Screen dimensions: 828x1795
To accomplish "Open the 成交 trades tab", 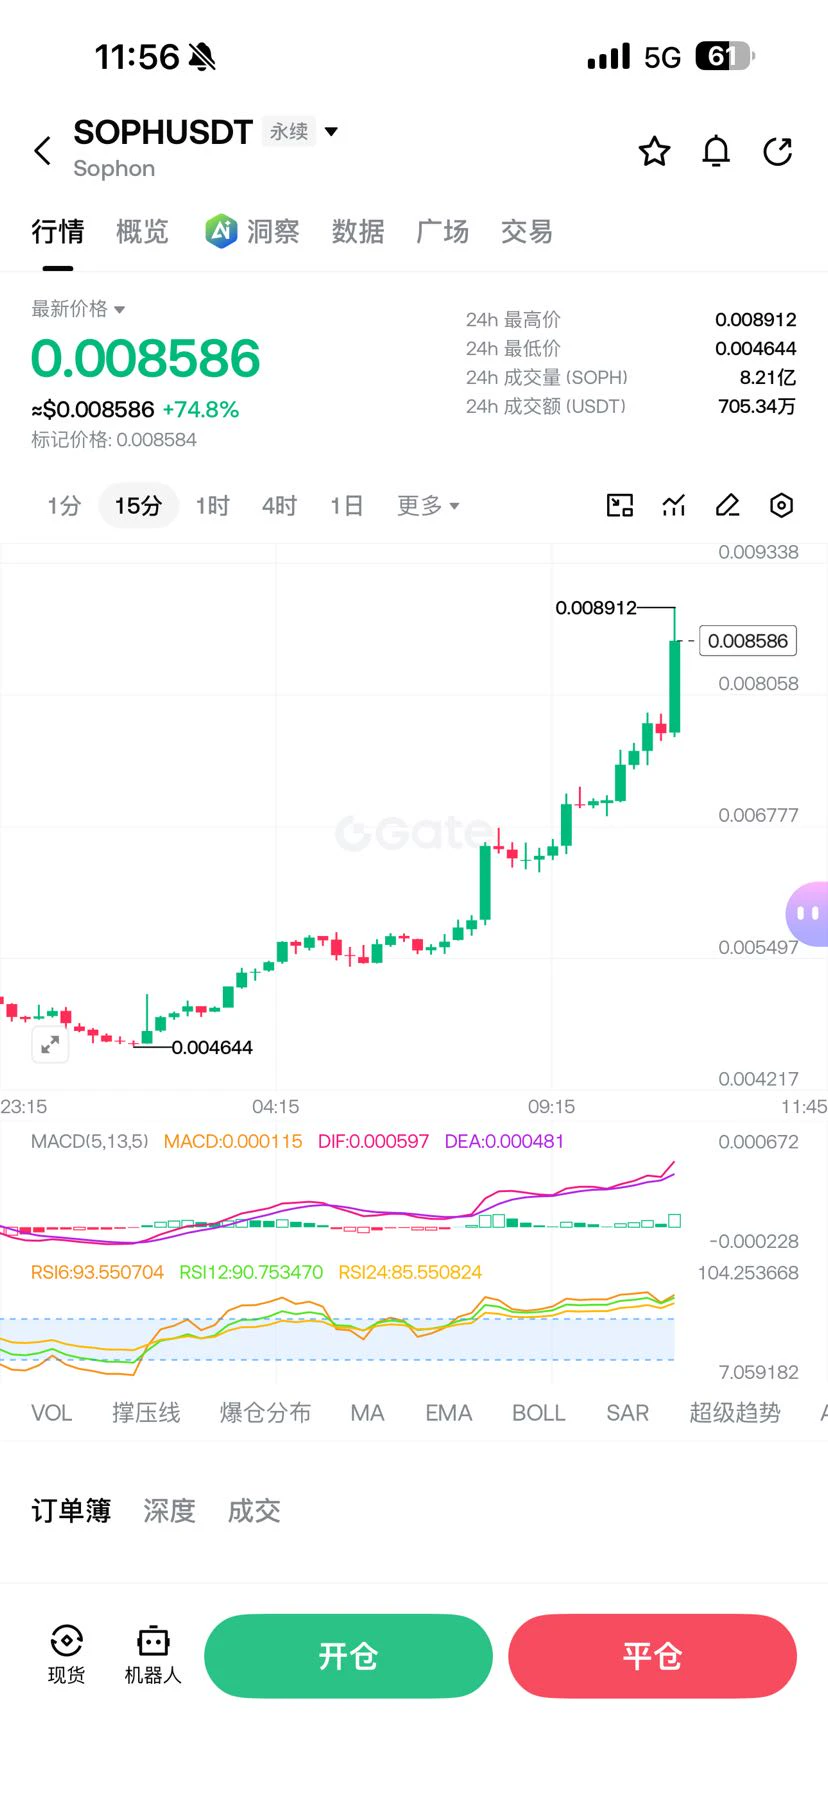I will click(x=254, y=1510).
